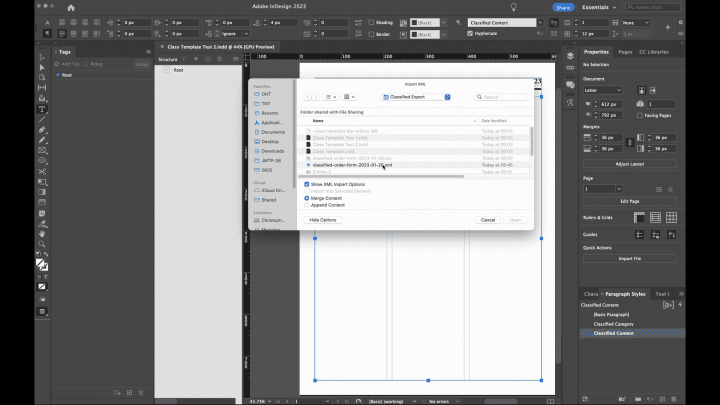Select the Add Tag radio button

(57, 64)
